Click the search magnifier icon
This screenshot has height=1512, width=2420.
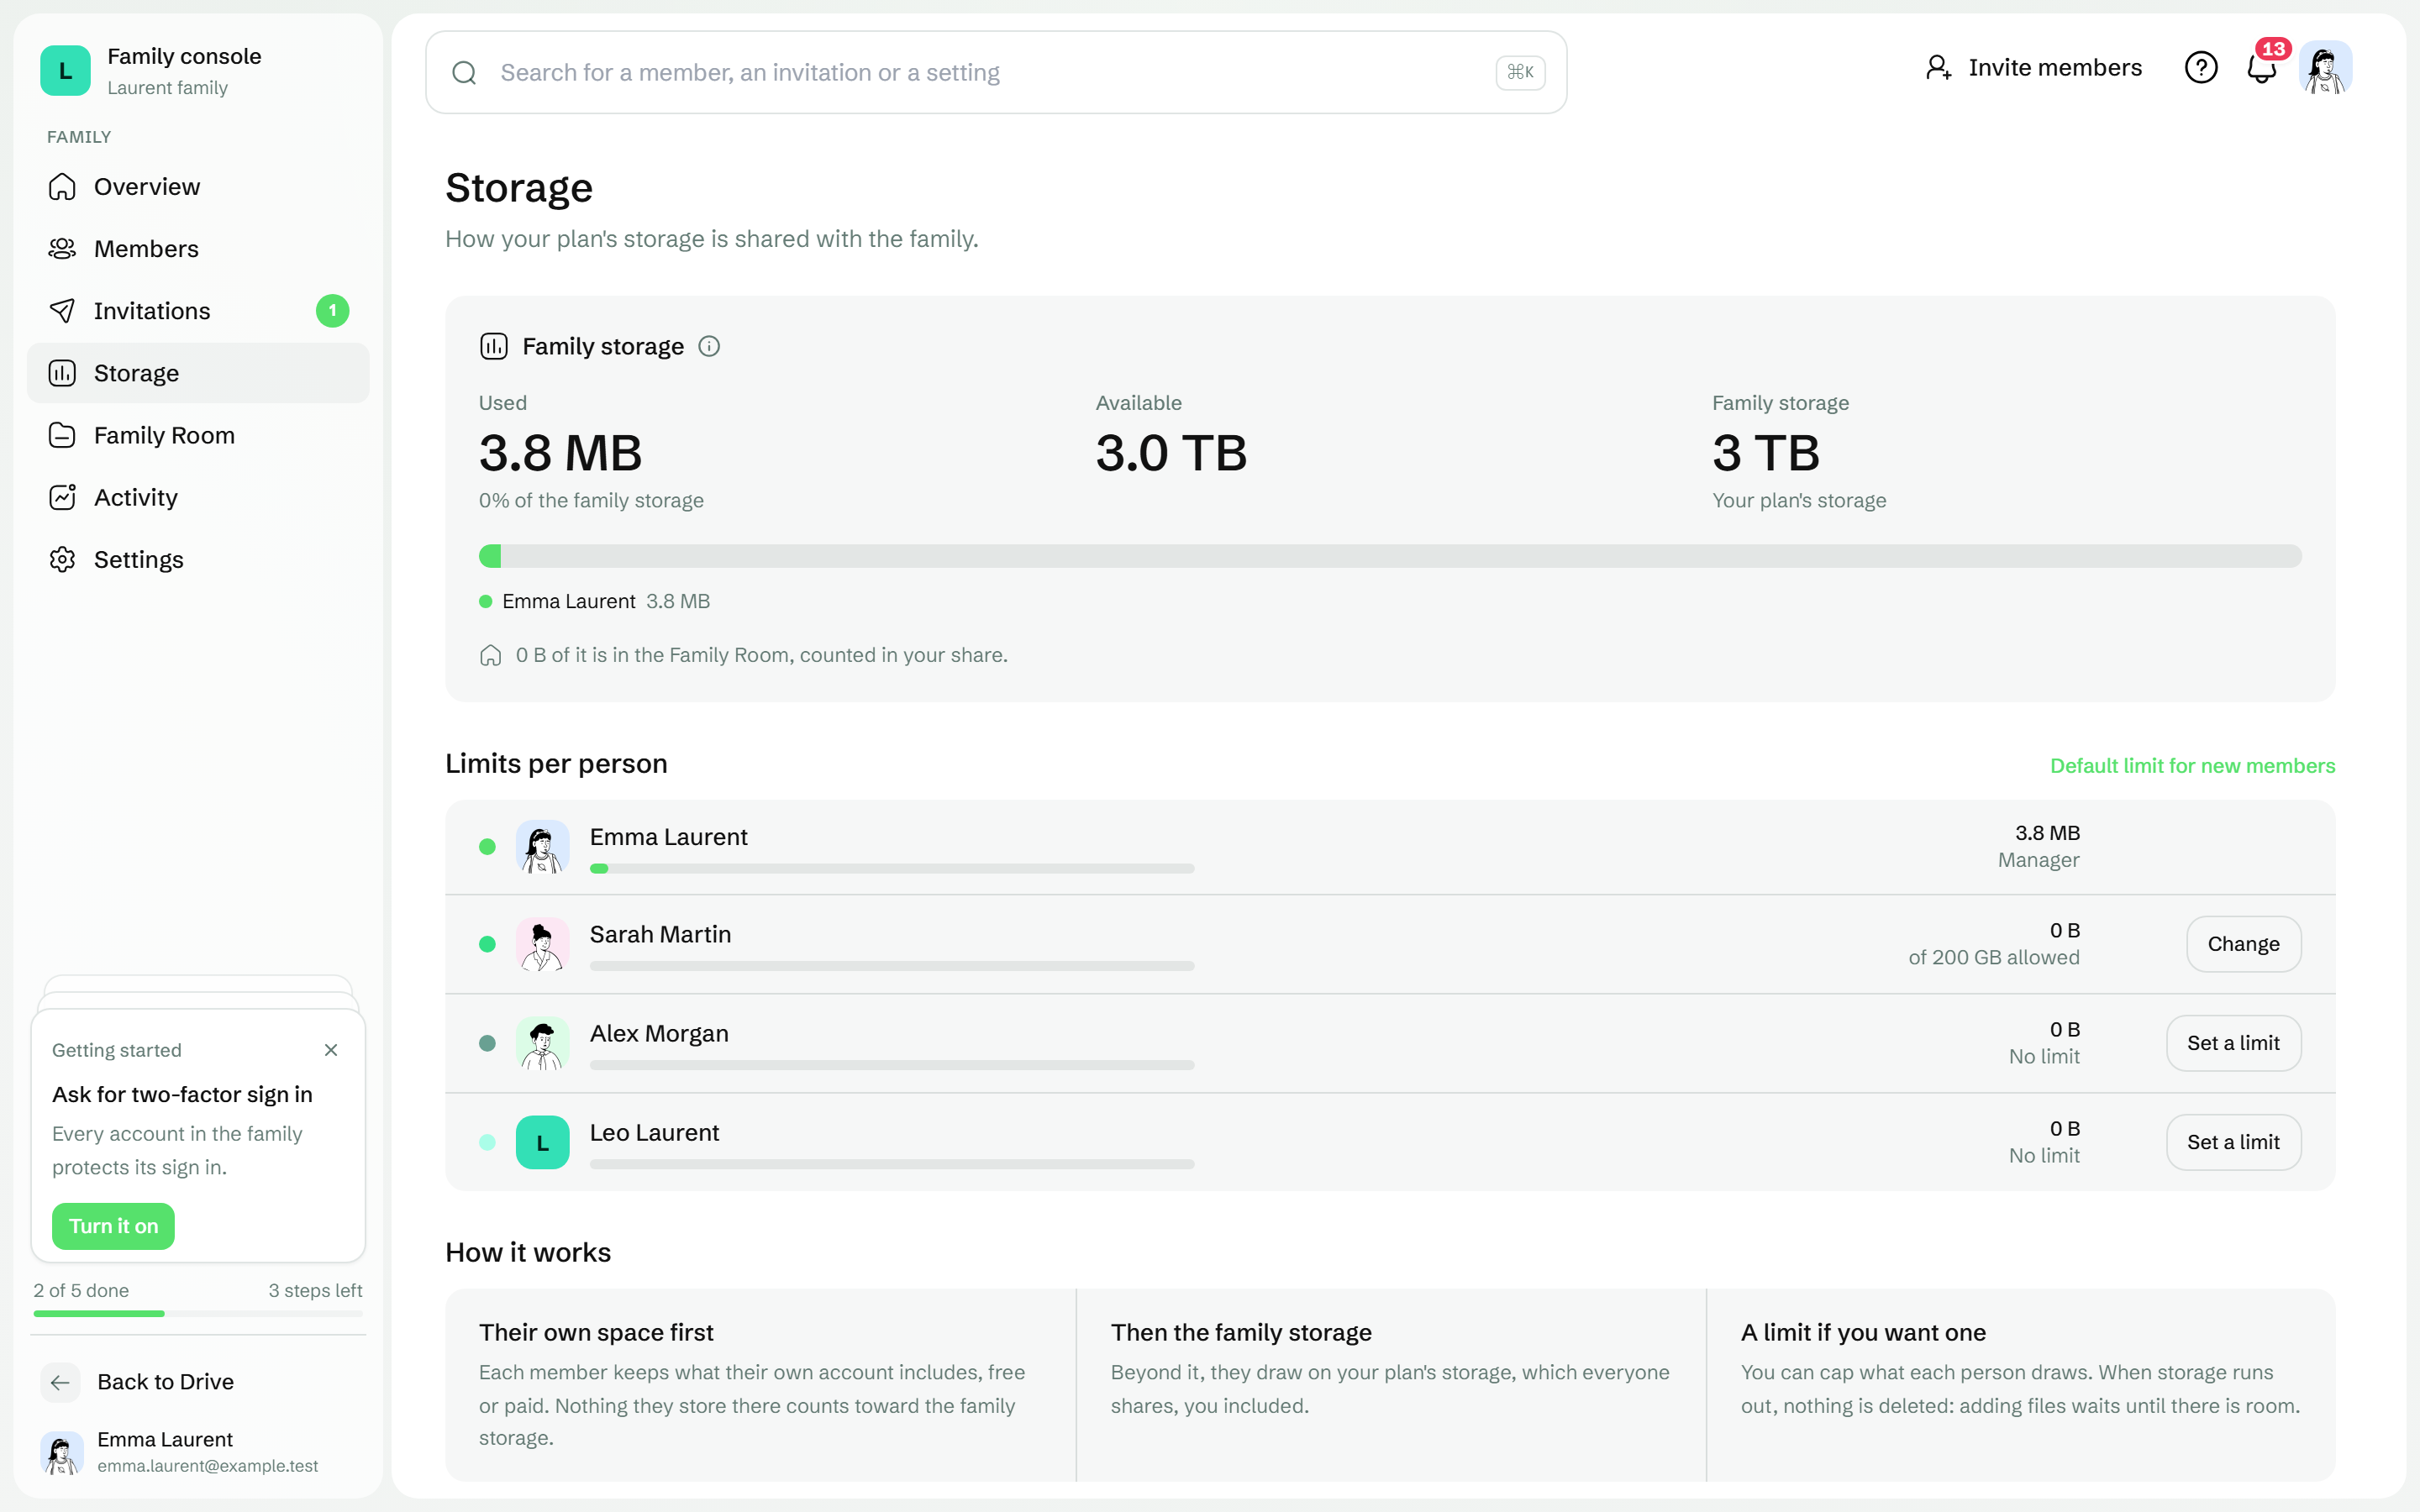click(464, 72)
